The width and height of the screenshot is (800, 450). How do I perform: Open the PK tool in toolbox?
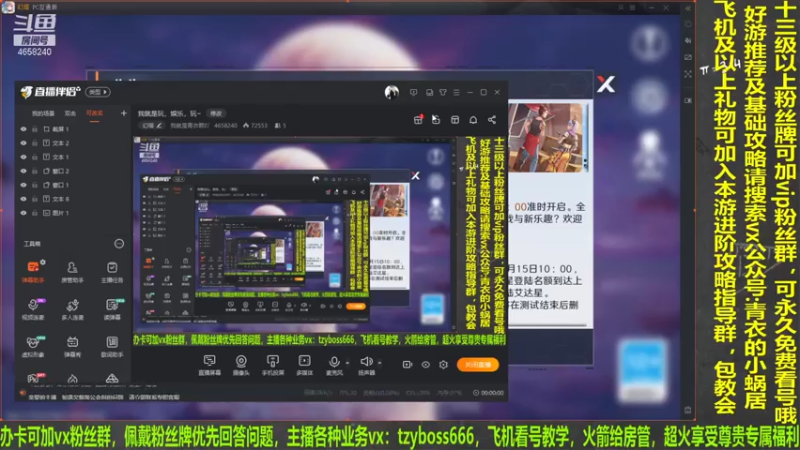tap(34, 378)
